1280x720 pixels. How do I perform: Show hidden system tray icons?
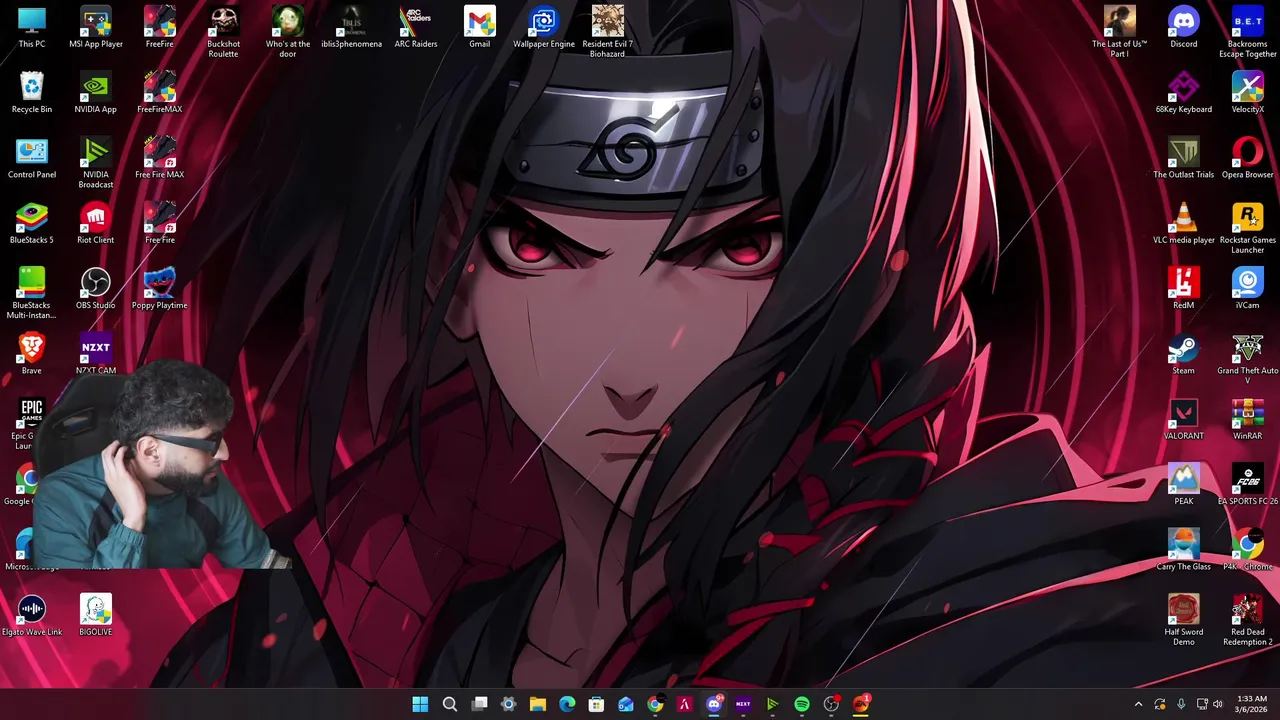pyautogui.click(x=1138, y=705)
